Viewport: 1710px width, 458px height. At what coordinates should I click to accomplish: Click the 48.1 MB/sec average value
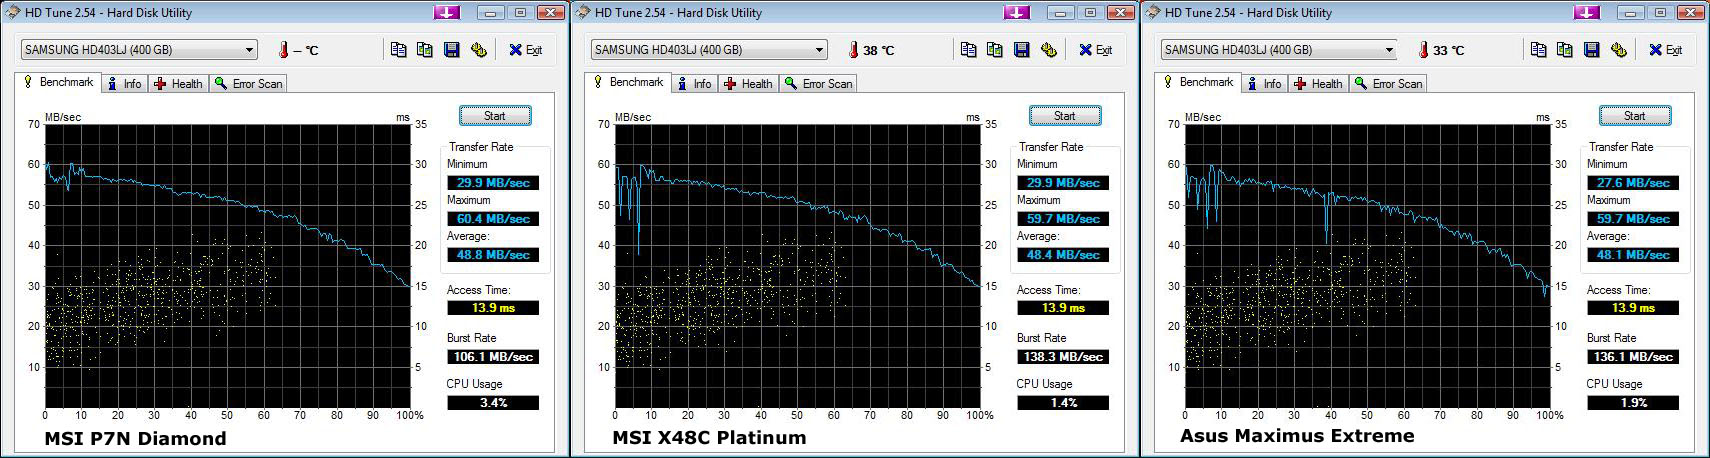pyautogui.click(x=1633, y=254)
